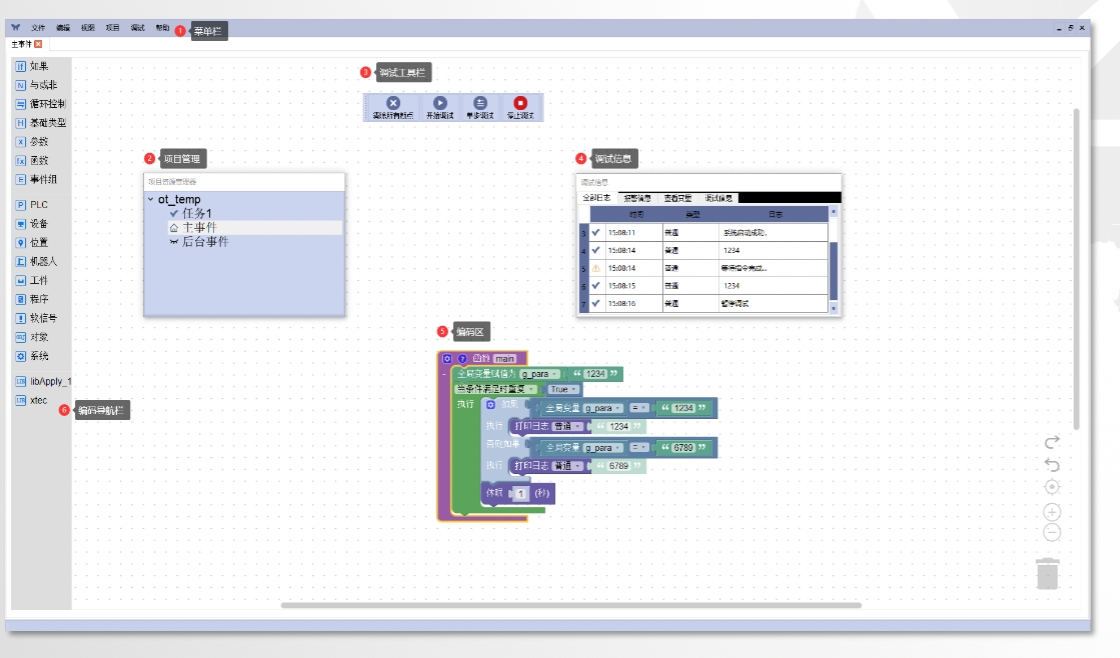The height and width of the screenshot is (658, 1120).
Task: Open the PLC category in the sidebar
Action: tap(32, 204)
